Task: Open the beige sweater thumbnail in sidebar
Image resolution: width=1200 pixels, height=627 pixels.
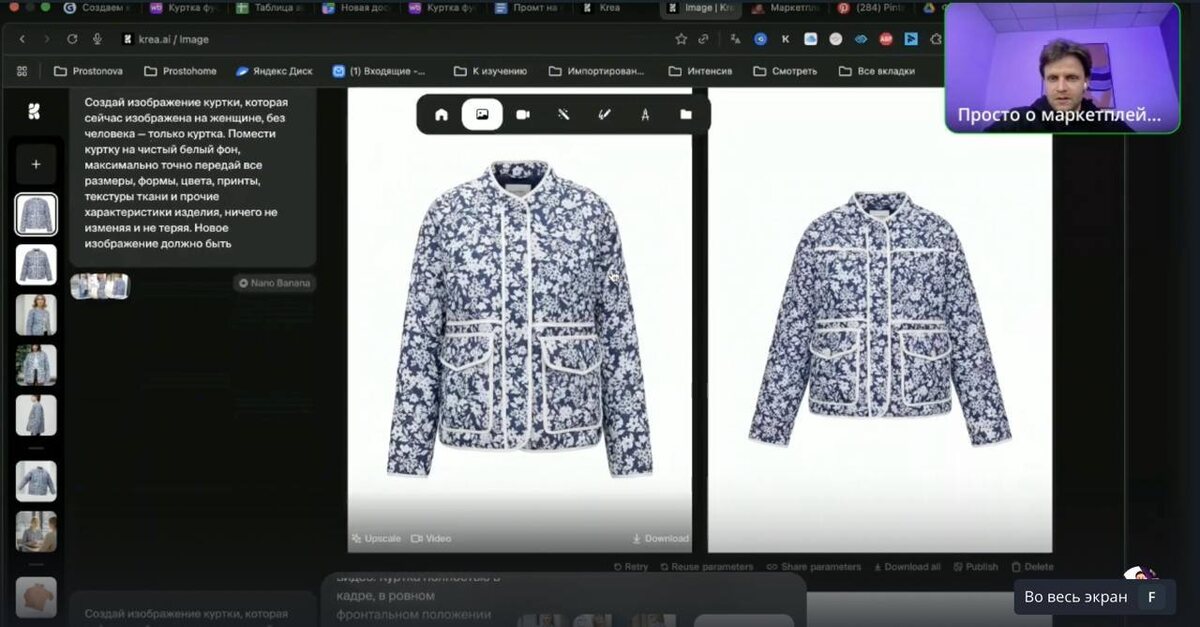Action: [x=36, y=597]
